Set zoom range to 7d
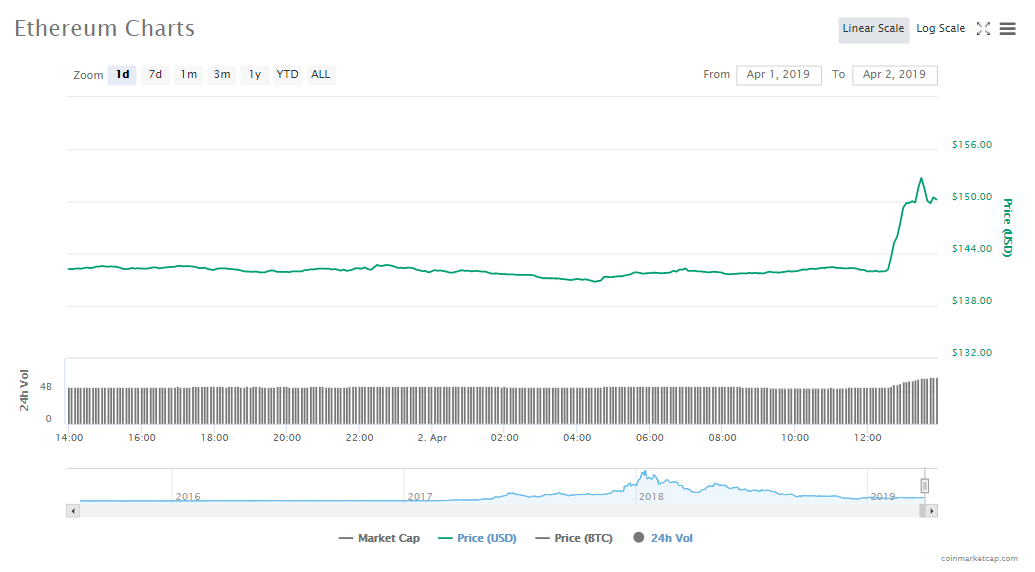The image size is (1035, 572). click(155, 75)
